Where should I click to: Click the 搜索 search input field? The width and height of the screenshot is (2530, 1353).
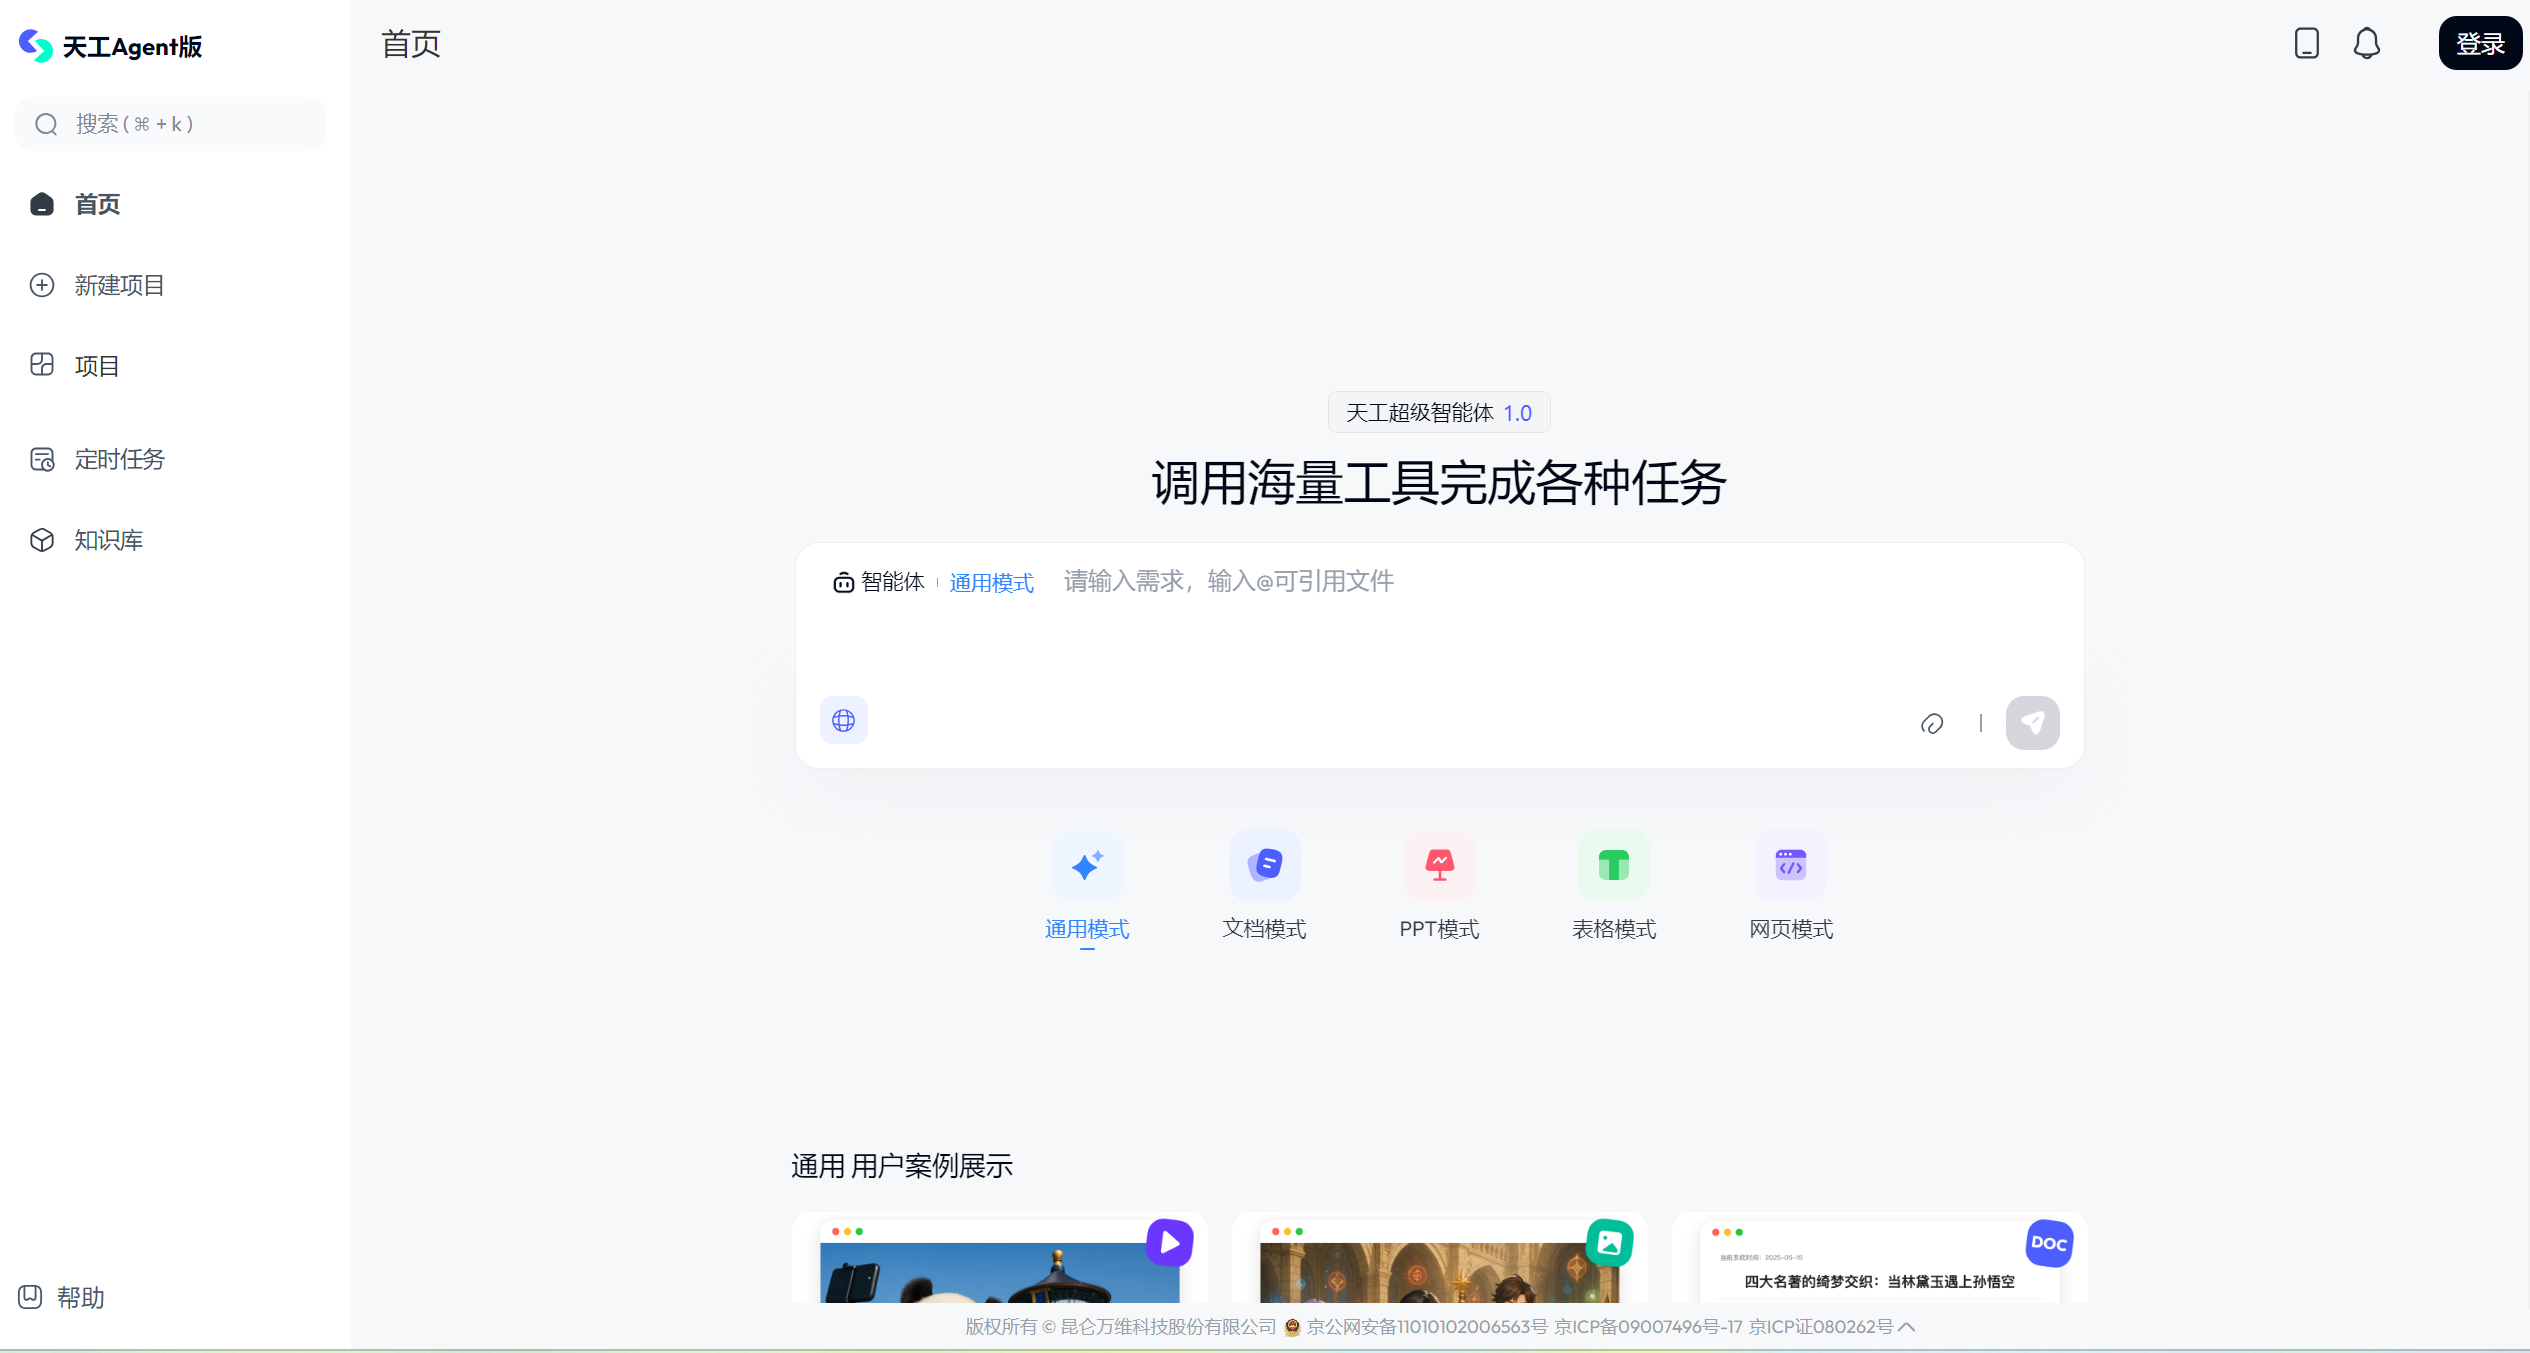coord(170,123)
